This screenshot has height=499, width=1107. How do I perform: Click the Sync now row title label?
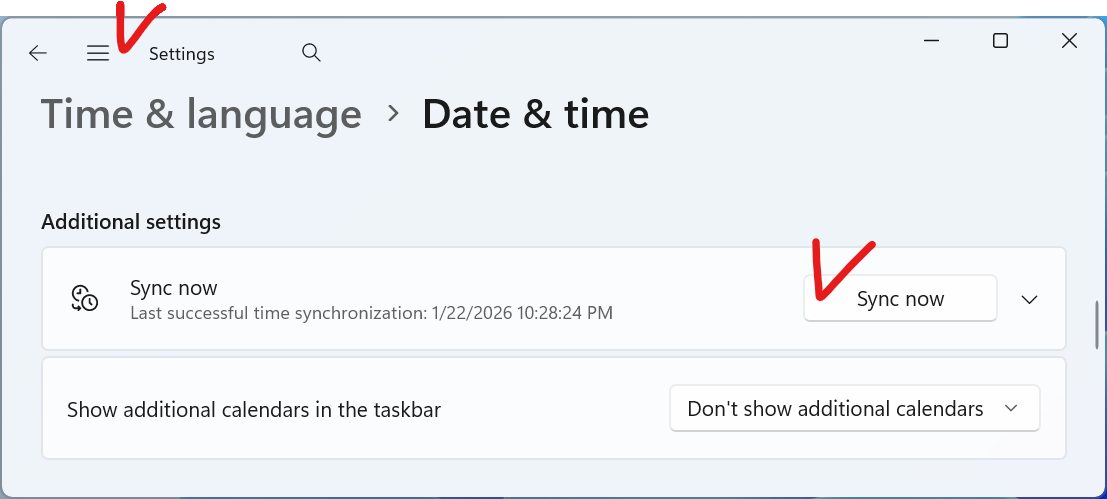click(174, 288)
